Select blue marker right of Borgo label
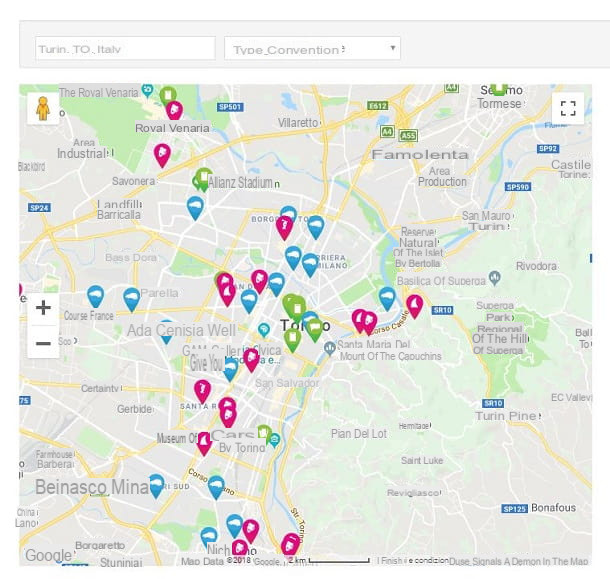This screenshot has width=610, height=579. click(316, 227)
